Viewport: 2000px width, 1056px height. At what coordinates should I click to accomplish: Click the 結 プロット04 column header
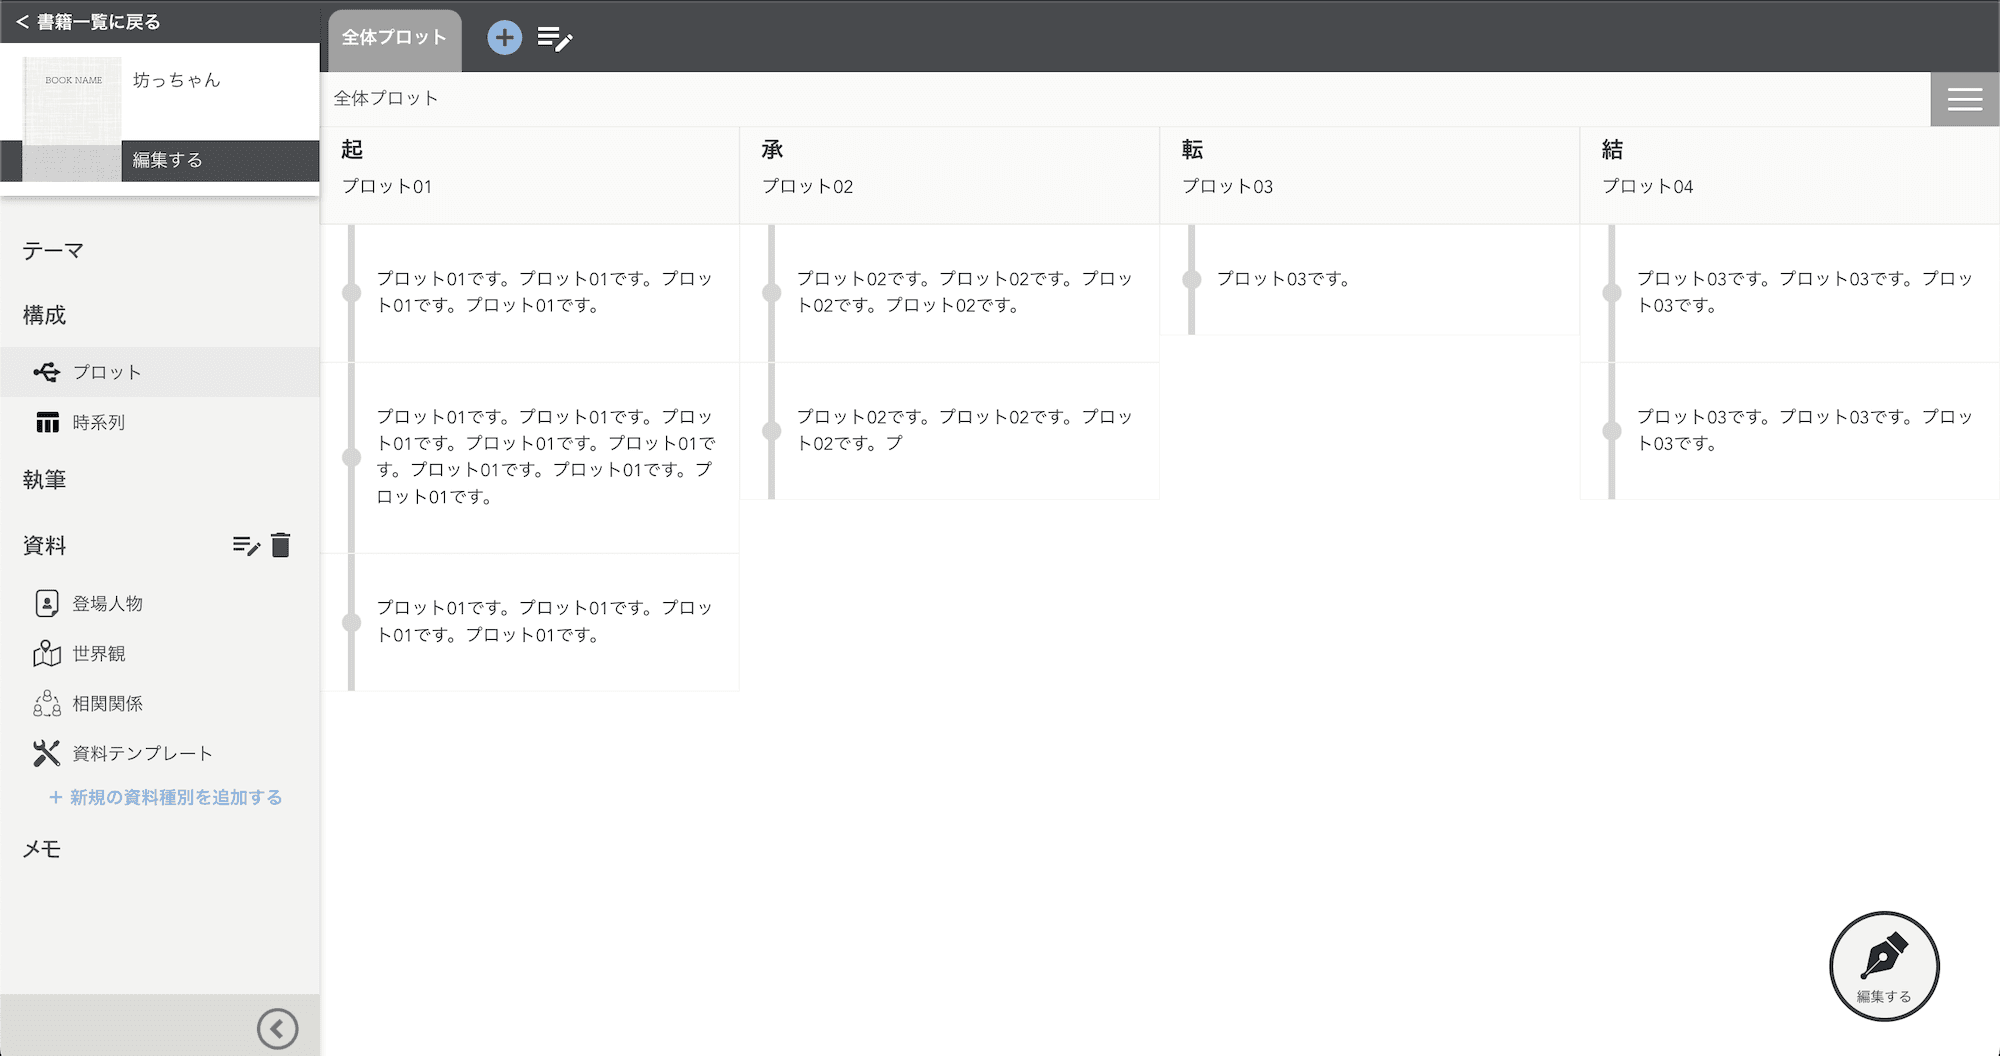point(1790,175)
